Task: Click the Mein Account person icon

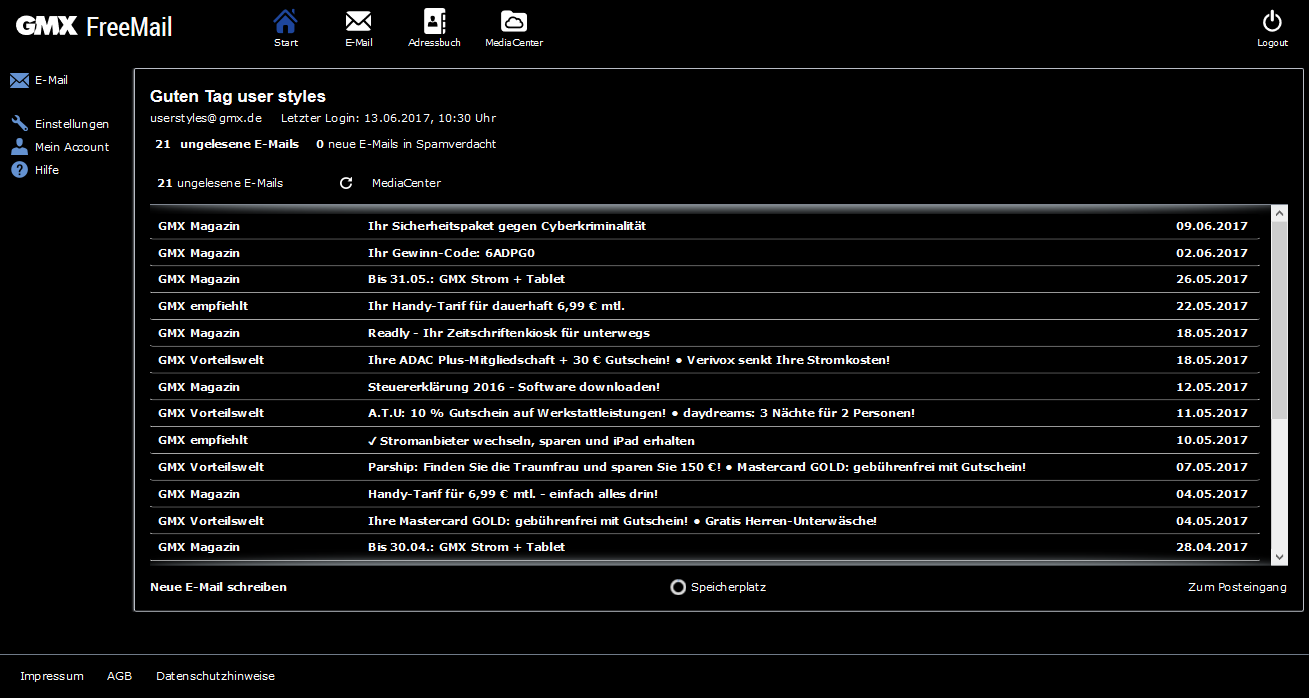Action: coord(19,147)
